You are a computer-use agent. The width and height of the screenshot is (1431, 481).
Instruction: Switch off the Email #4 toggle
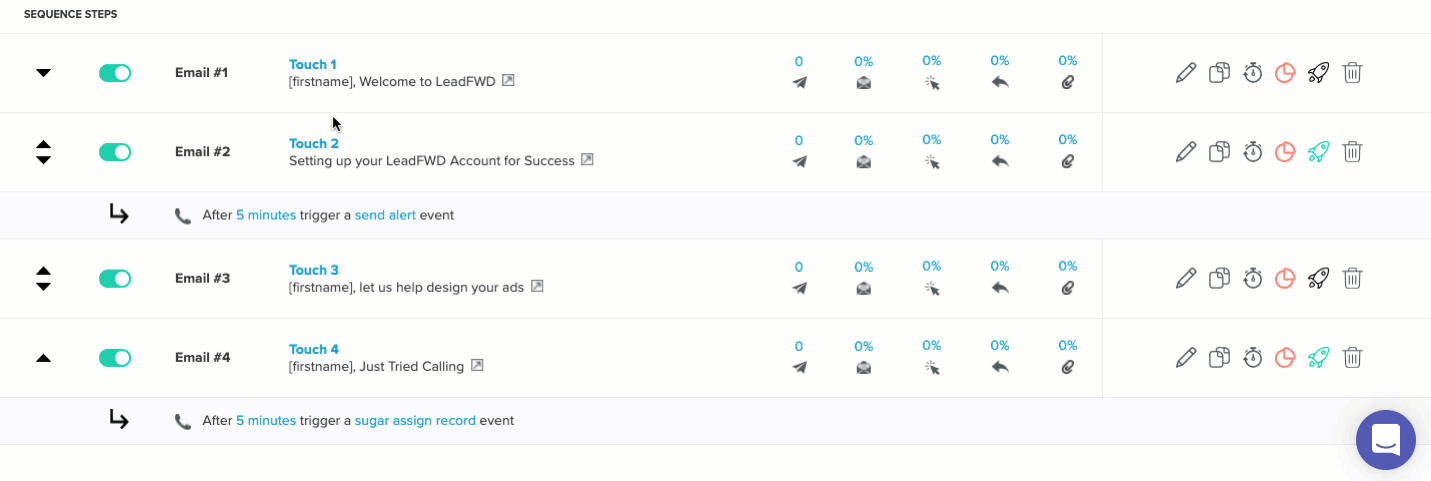(x=115, y=358)
